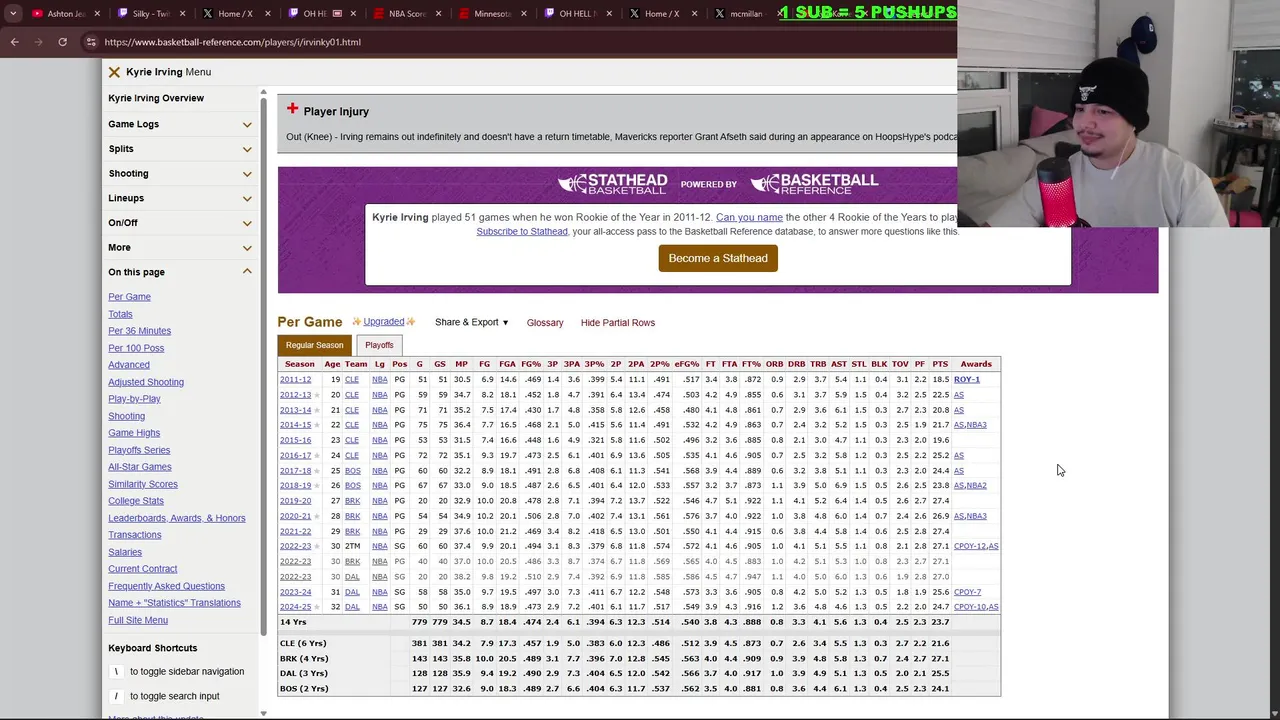
Task: Click the ROY-1 award link
Action: [967, 380]
